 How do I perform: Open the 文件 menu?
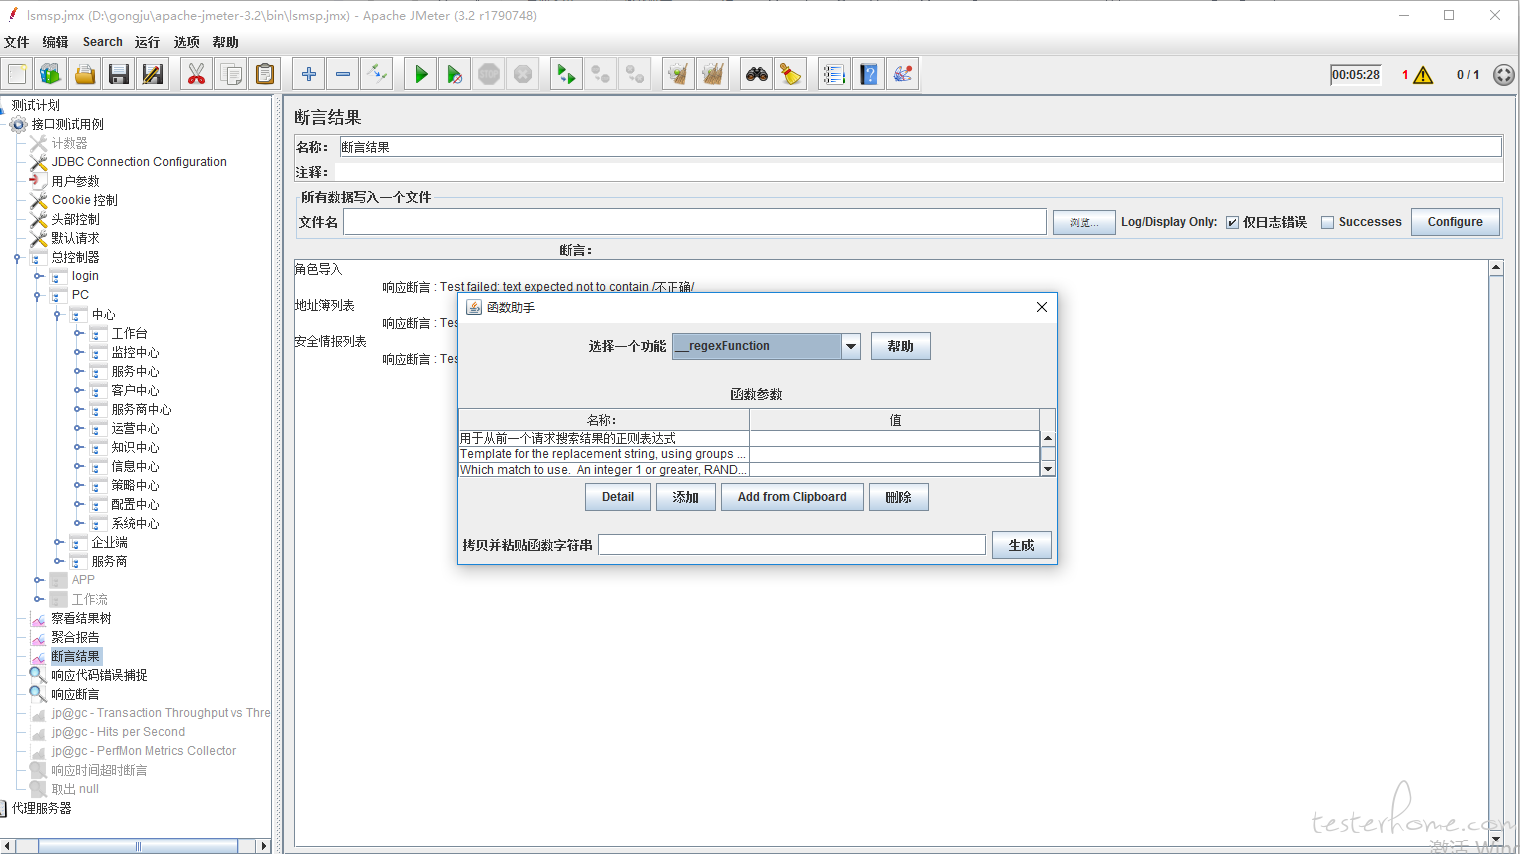tap(17, 42)
